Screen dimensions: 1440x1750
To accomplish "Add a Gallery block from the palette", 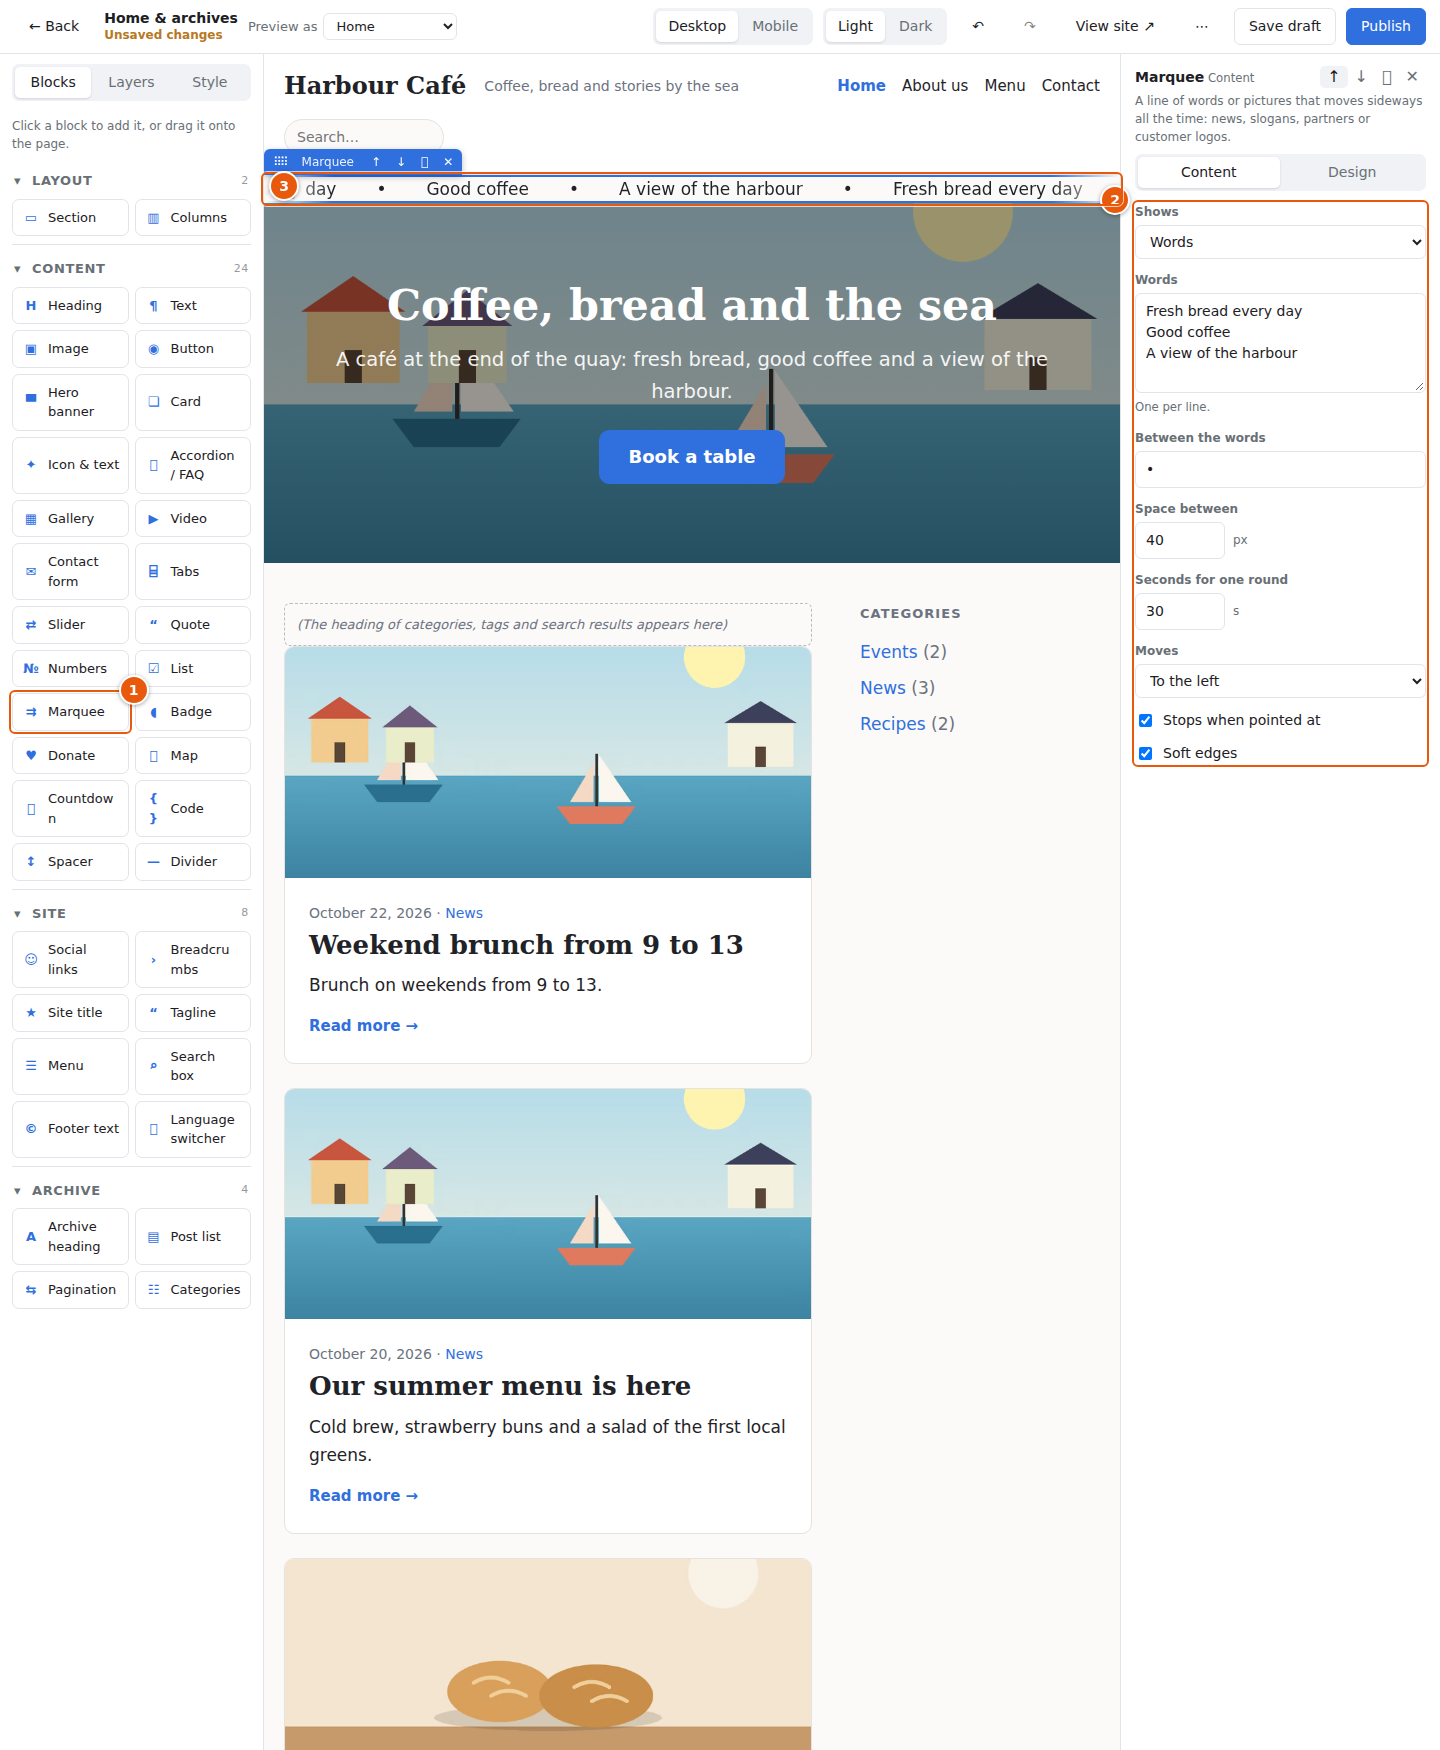I will coord(71,519).
